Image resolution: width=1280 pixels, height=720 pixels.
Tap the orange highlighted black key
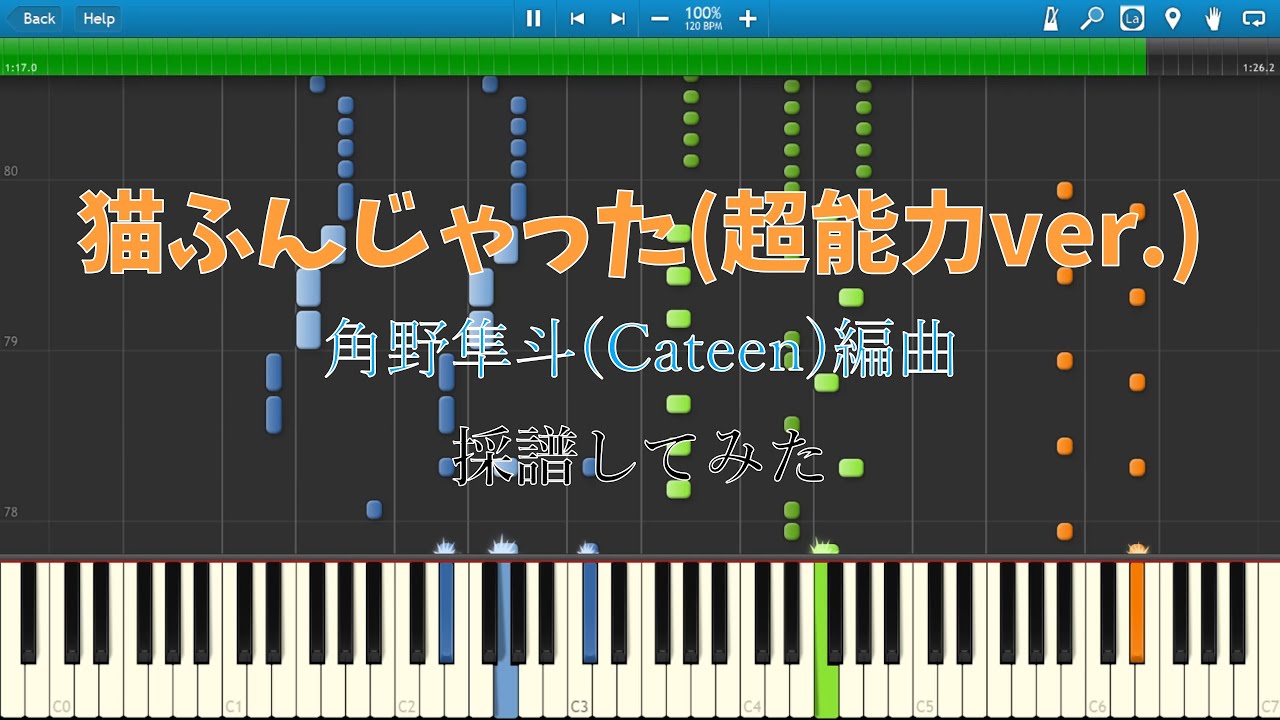coord(1137,612)
